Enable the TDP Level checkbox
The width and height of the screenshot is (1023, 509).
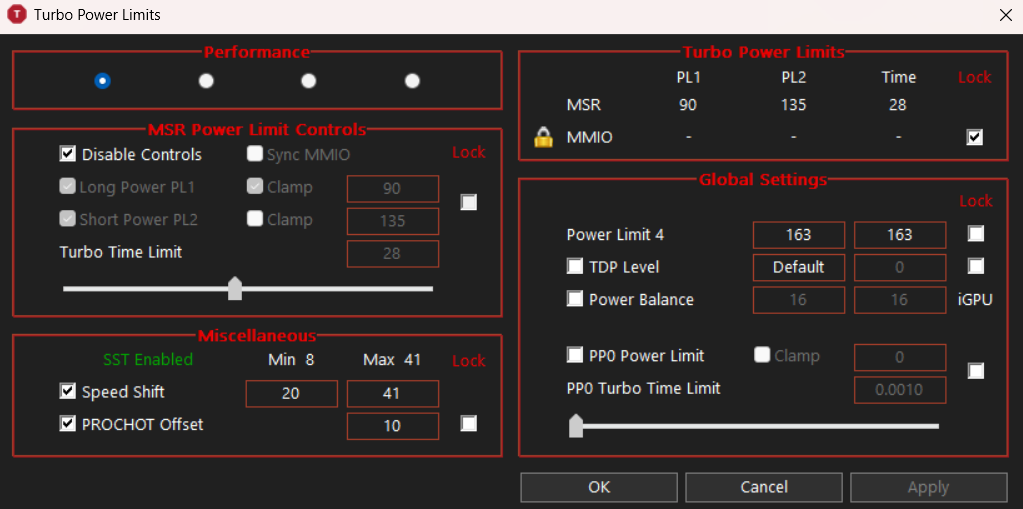575,266
